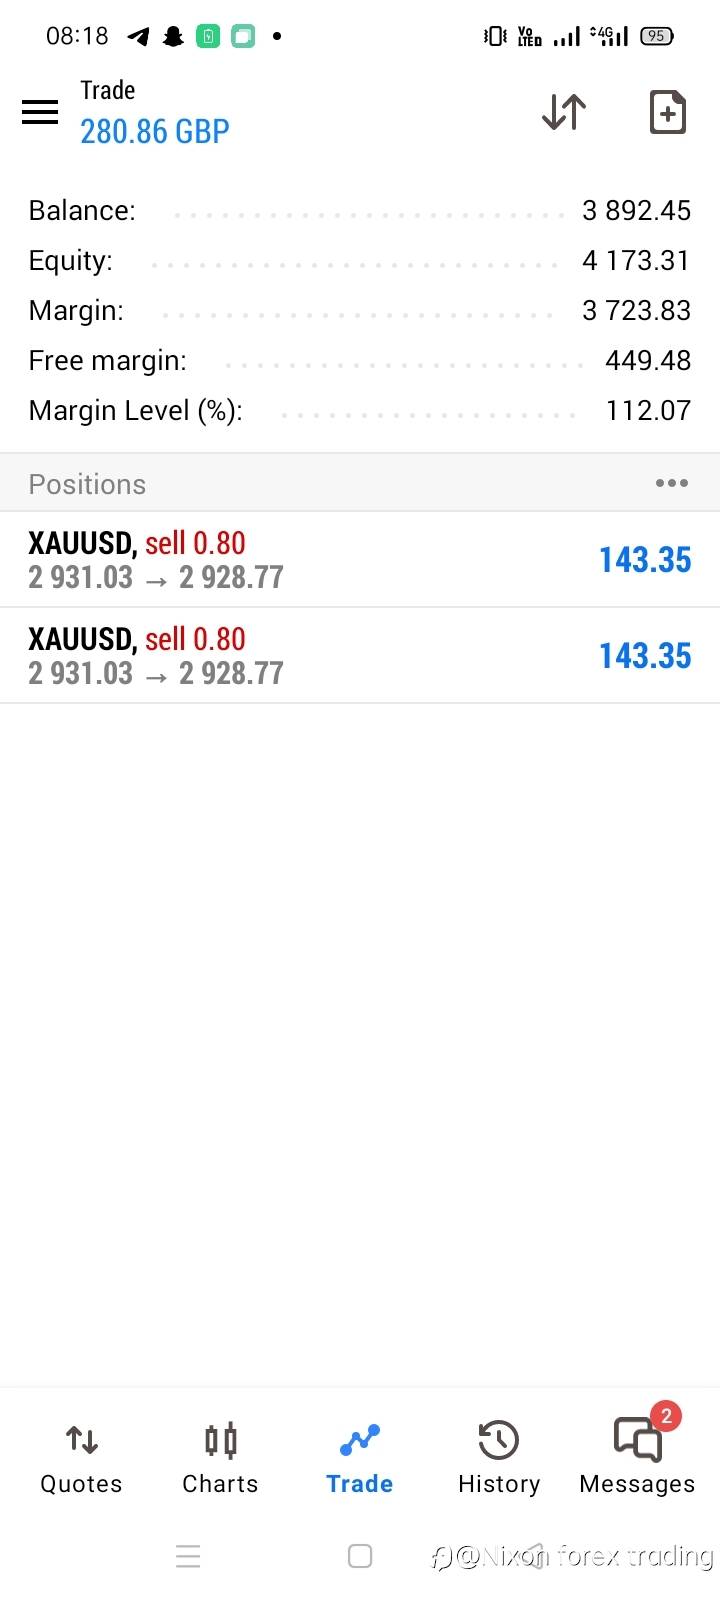
Task: Open the hamburger side menu
Action: (x=40, y=112)
